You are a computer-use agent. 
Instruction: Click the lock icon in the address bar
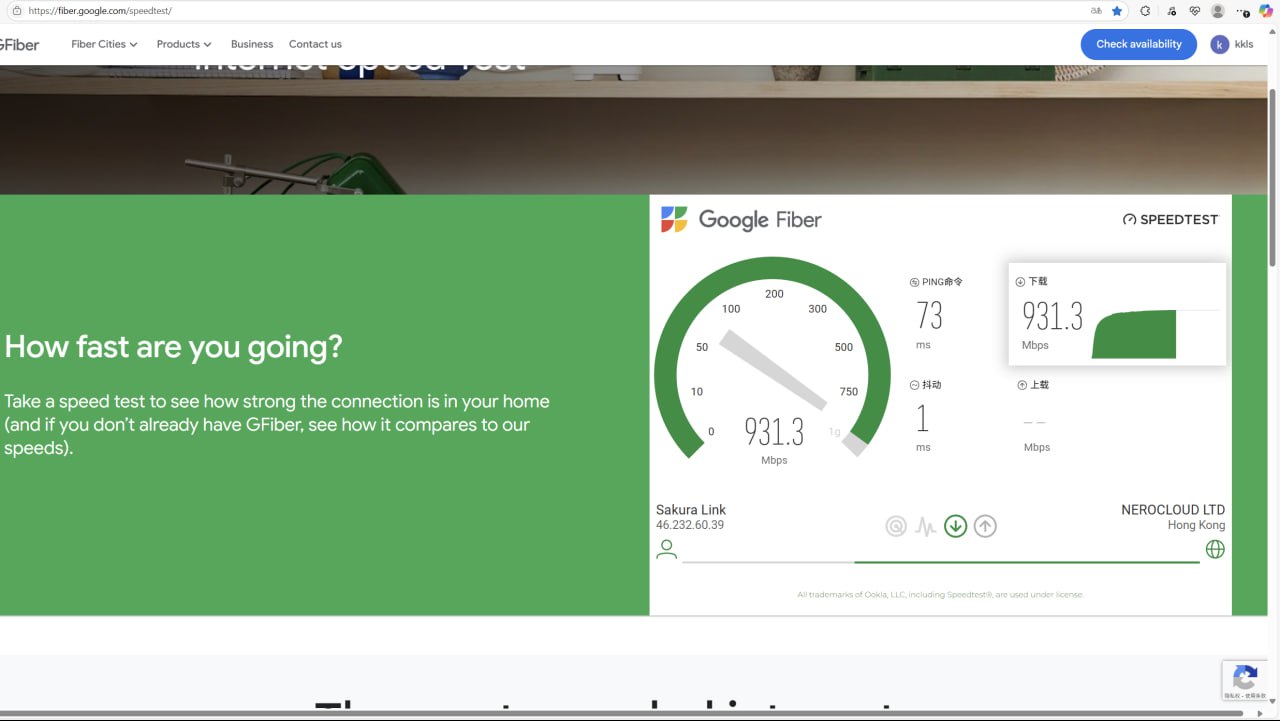click(x=16, y=10)
